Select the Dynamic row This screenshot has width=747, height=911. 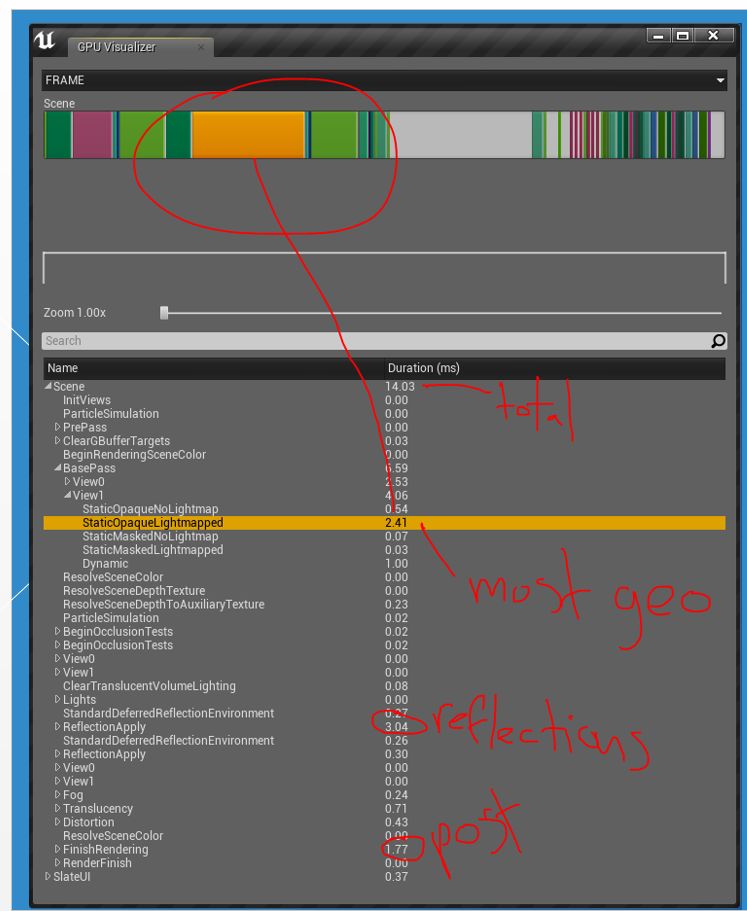point(385,564)
